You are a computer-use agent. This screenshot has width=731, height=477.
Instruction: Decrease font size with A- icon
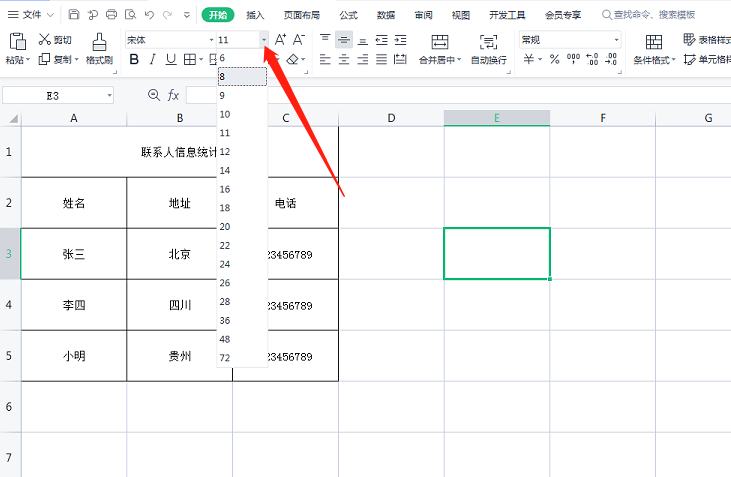(299, 40)
